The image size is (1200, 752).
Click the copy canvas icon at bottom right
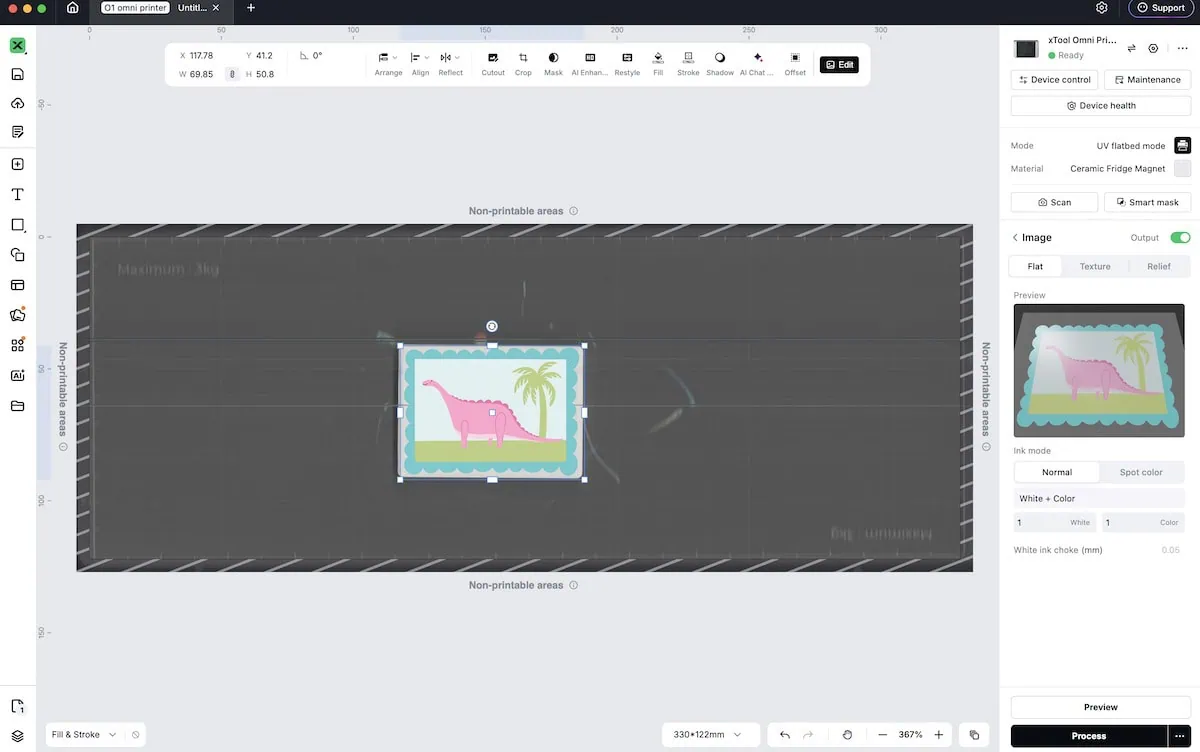973,735
